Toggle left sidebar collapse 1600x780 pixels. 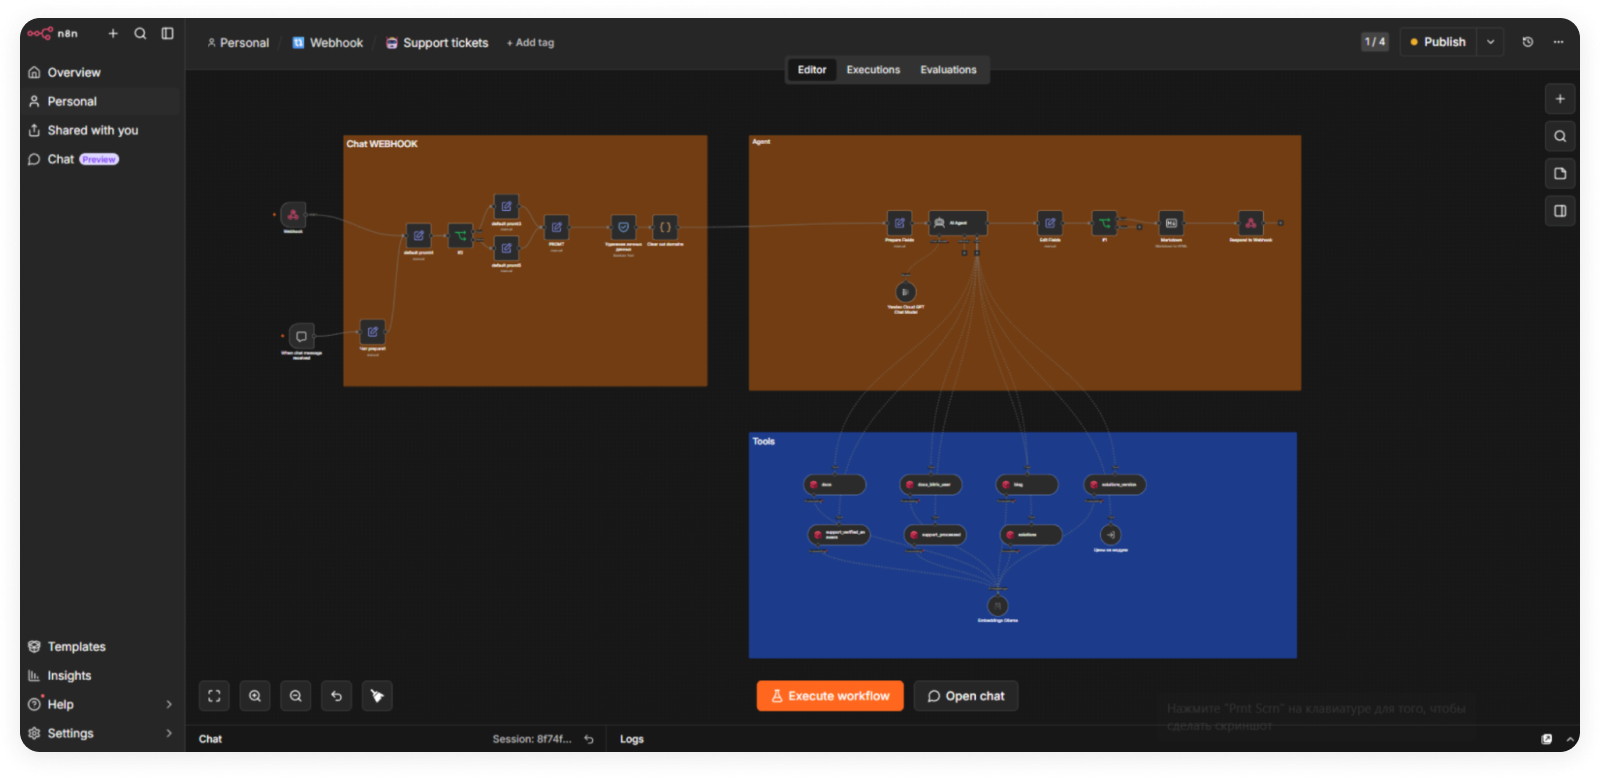coord(167,33)
